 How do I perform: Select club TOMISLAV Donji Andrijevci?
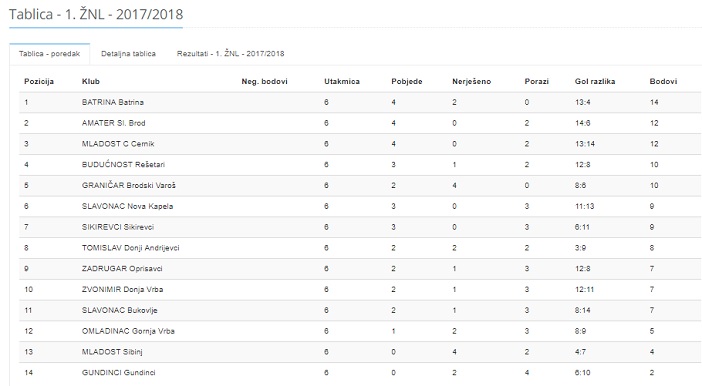[131, 248]
